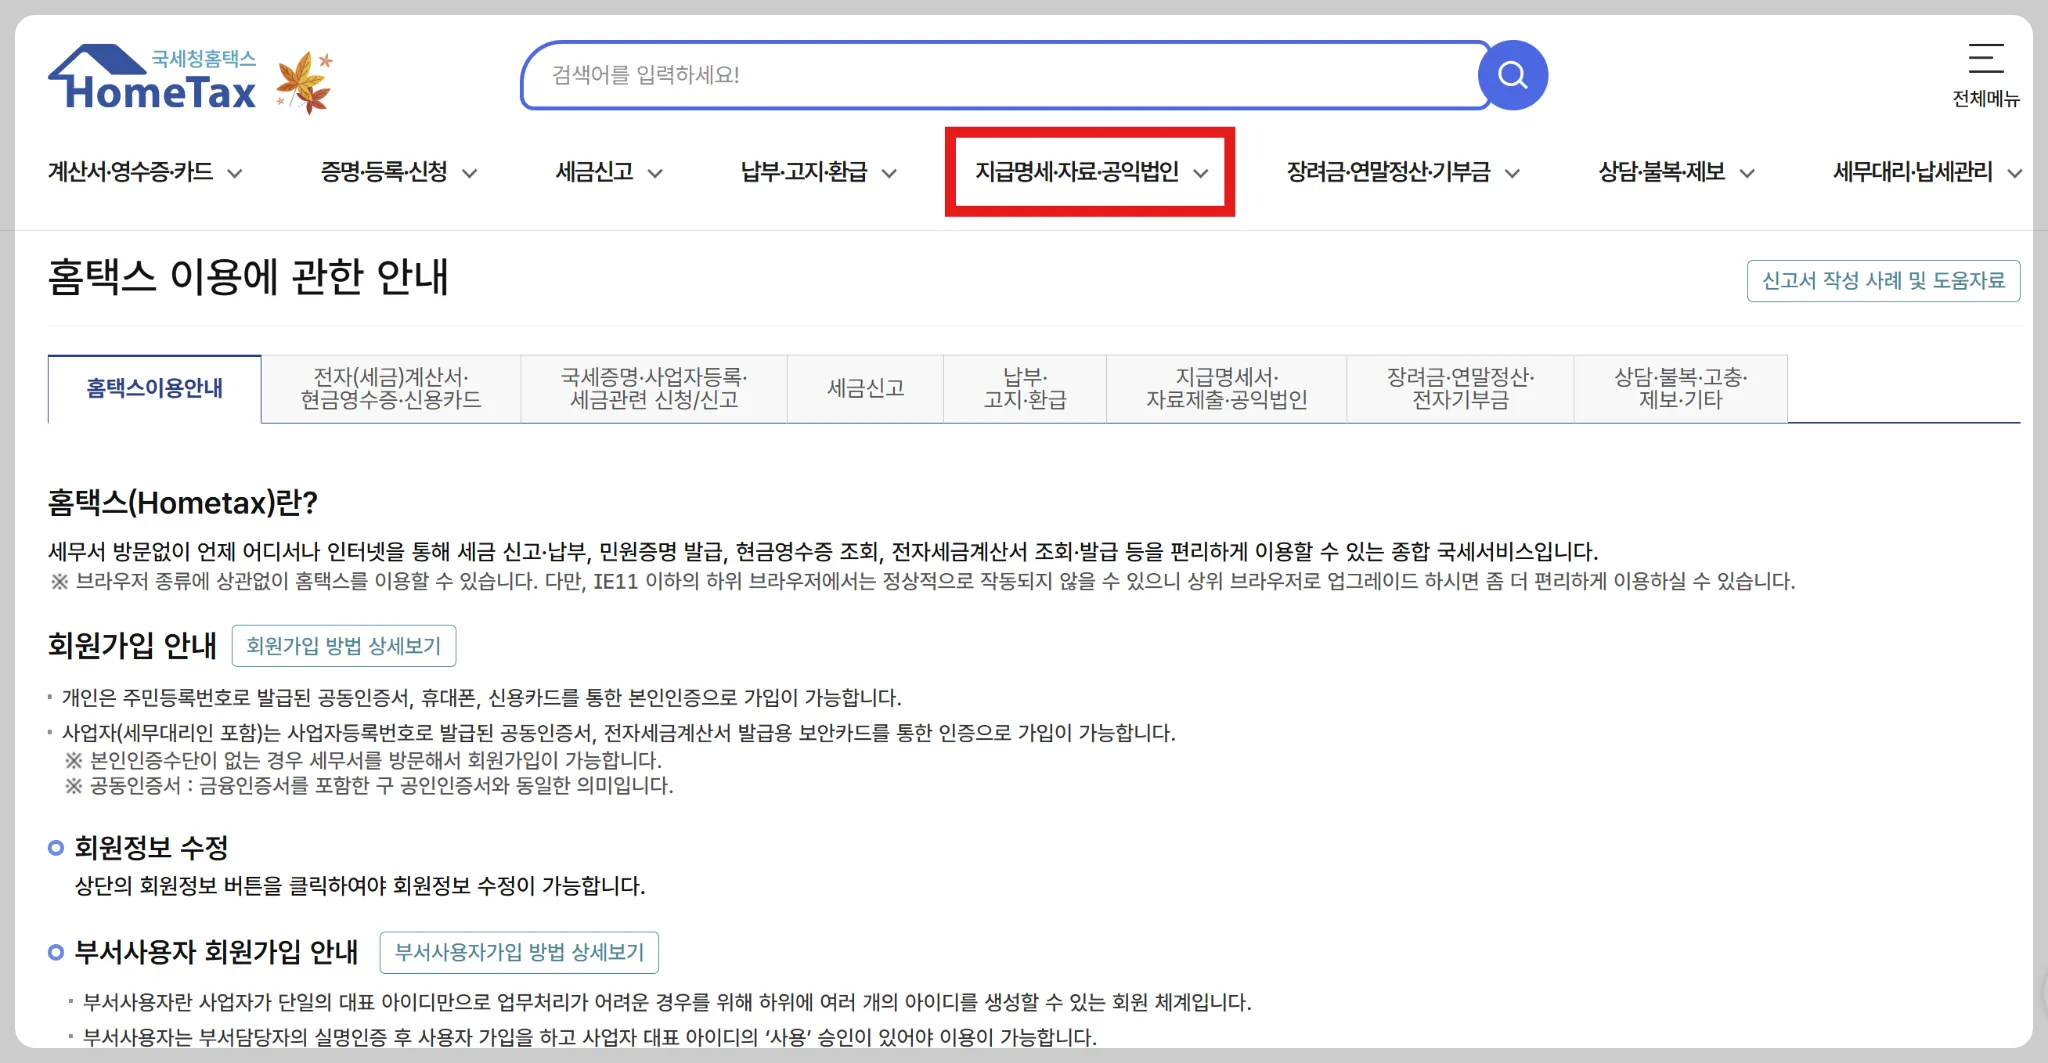Switch to the 전자(세금)계산서·현금영수증·신용카드 tab
This screenshot has width=2048, height=1063.
(x=389, y=388)
